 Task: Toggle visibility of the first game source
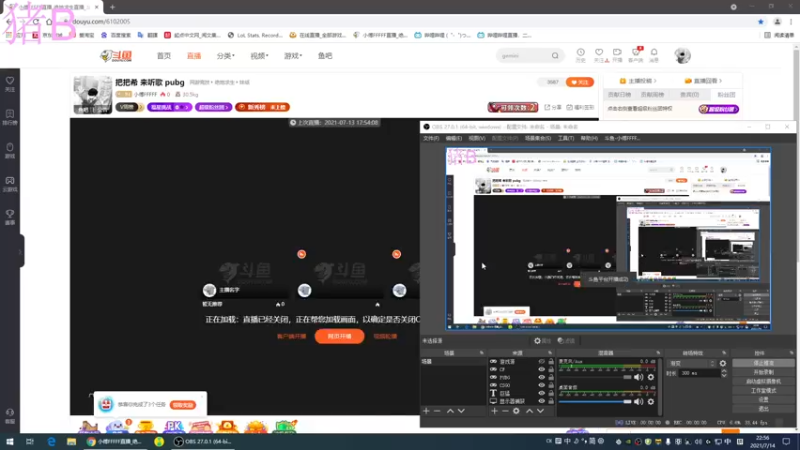click(x=542, y=362)
